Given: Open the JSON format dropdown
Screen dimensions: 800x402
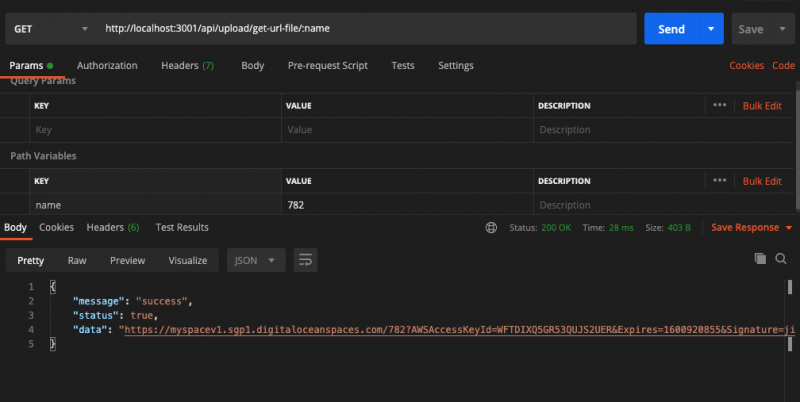Looking at the screenshot, I should point(256,260).
